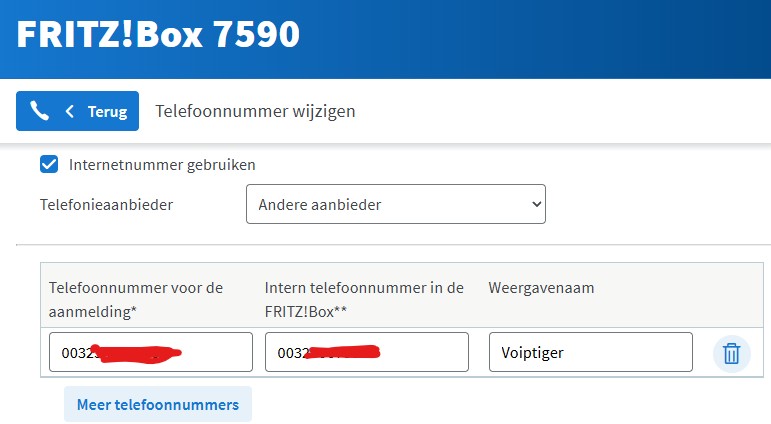The height and width of the screenshot is (424, 771).
Task: Click the Weergavenaam field containing Voiptiger
Action: [590, 352]
